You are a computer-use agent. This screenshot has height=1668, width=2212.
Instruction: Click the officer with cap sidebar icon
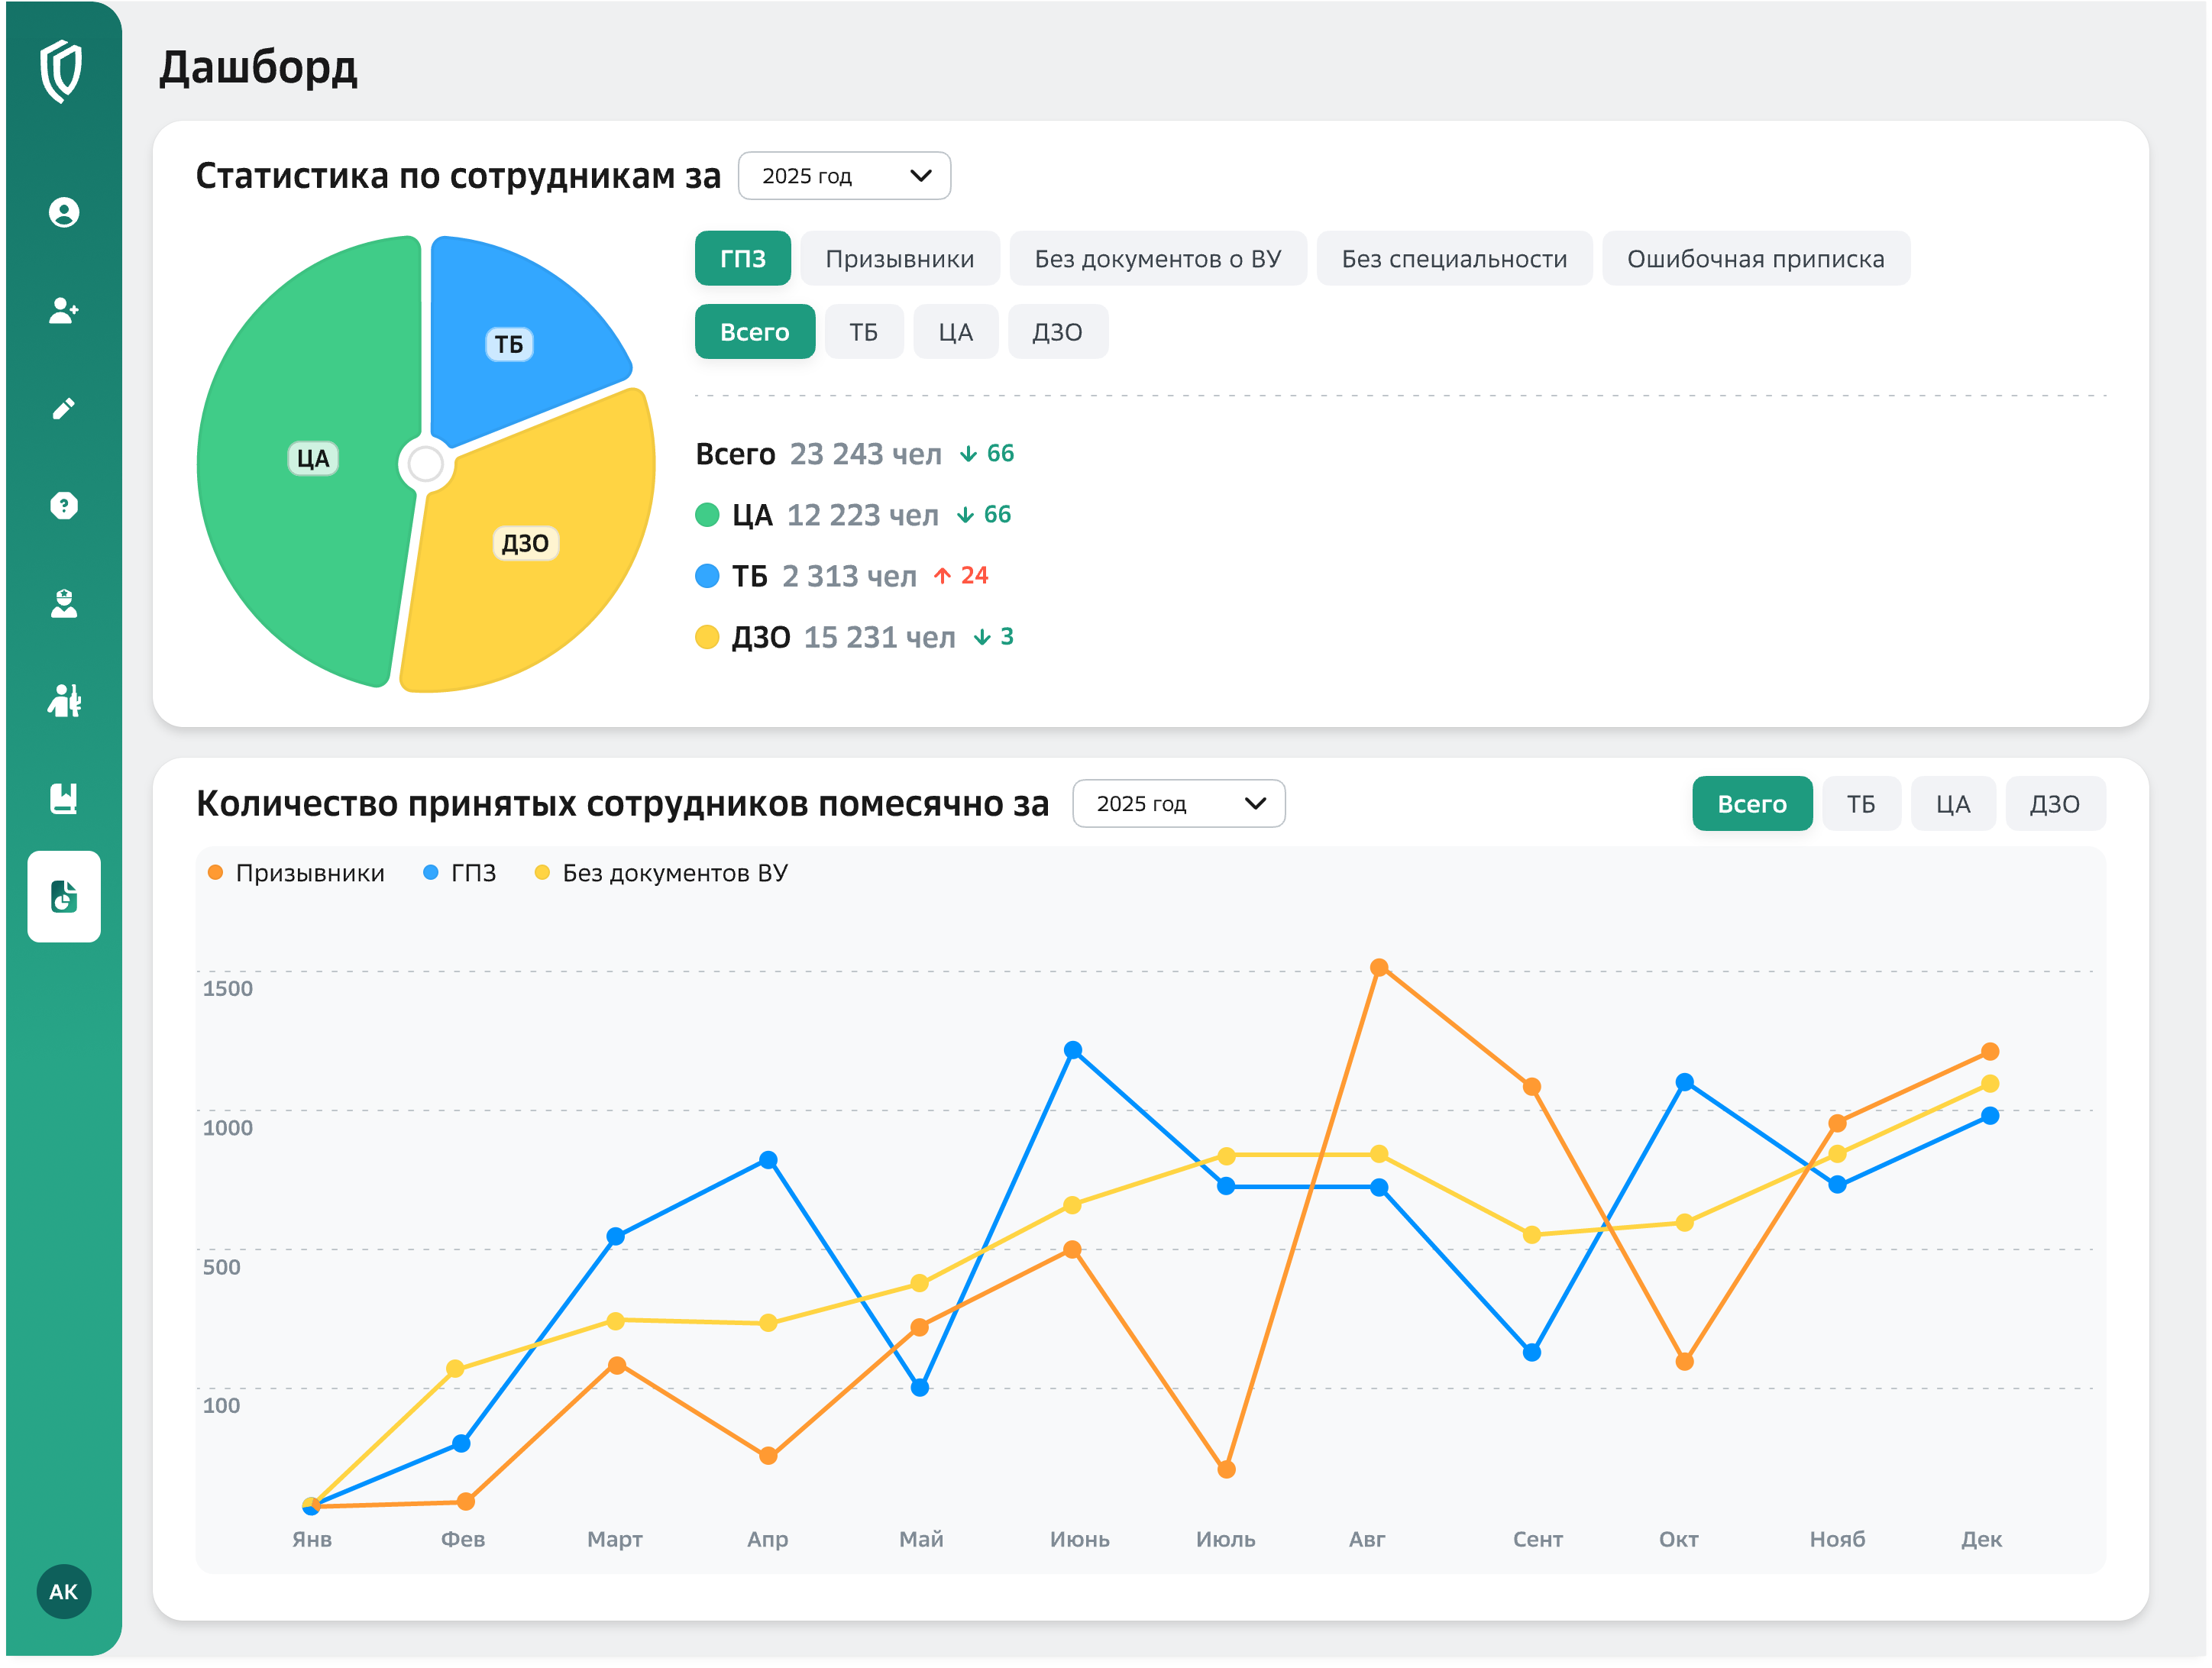(x=64, y=603)
